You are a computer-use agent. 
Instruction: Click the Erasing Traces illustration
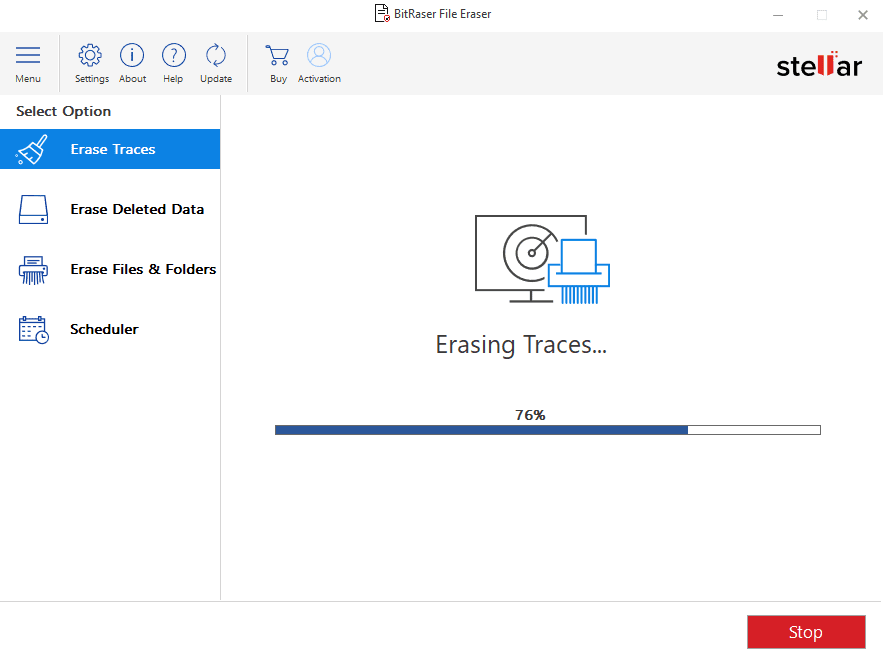pyautogui.click(x=543, y=257)
